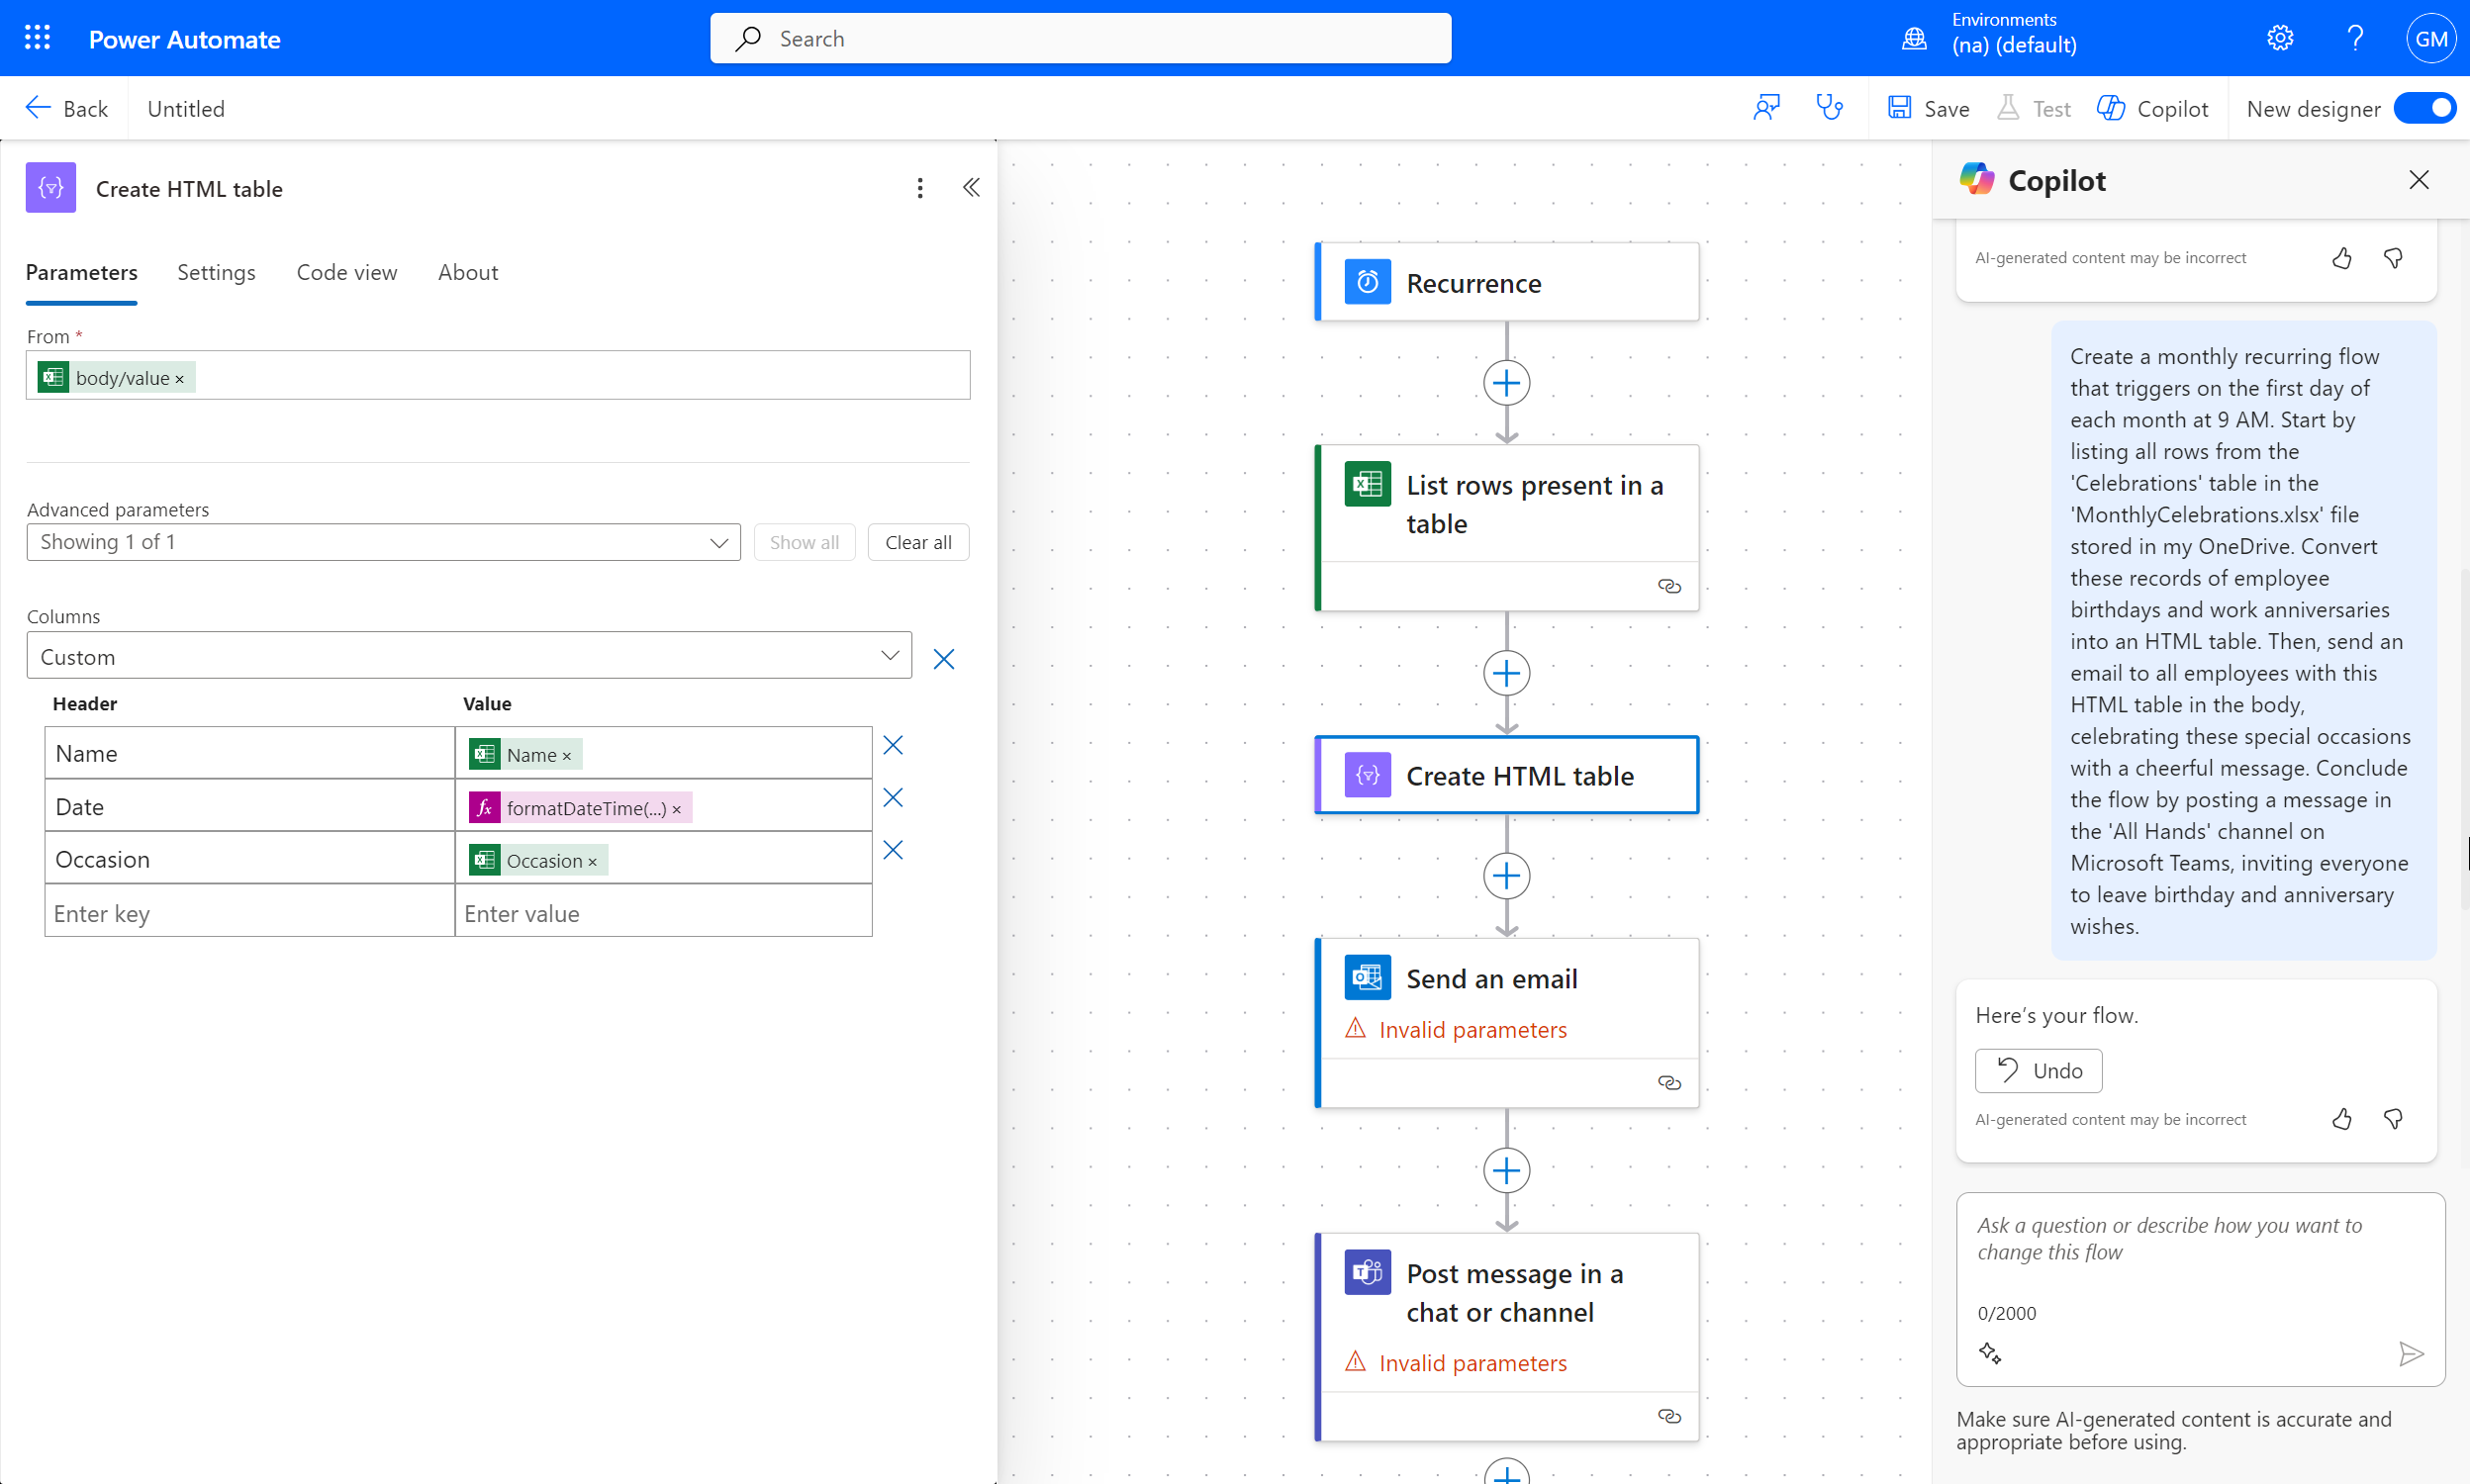
Task: Click the Enter key header field
Action: (x=249, y=913)
